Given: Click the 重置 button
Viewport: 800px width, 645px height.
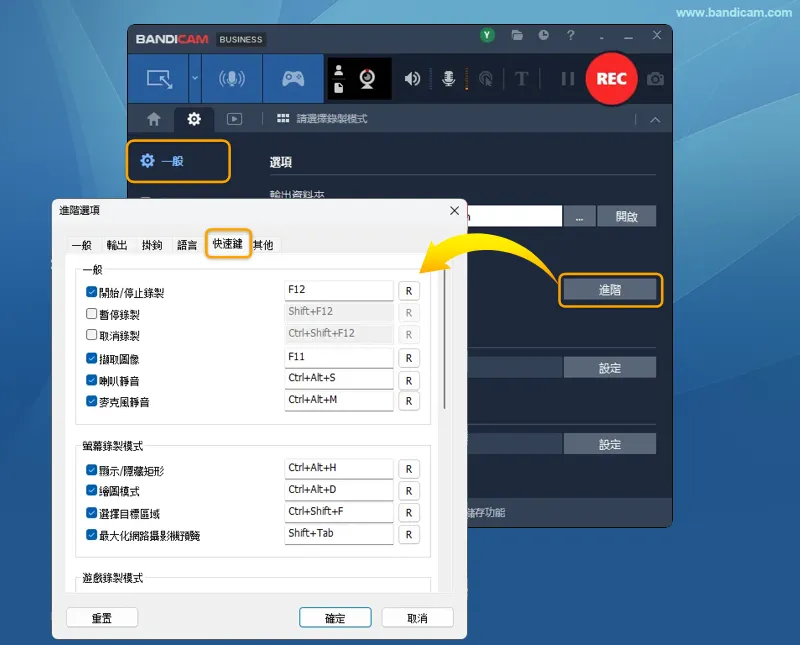Looking at the screenshot, I should (x=102, y=618).
